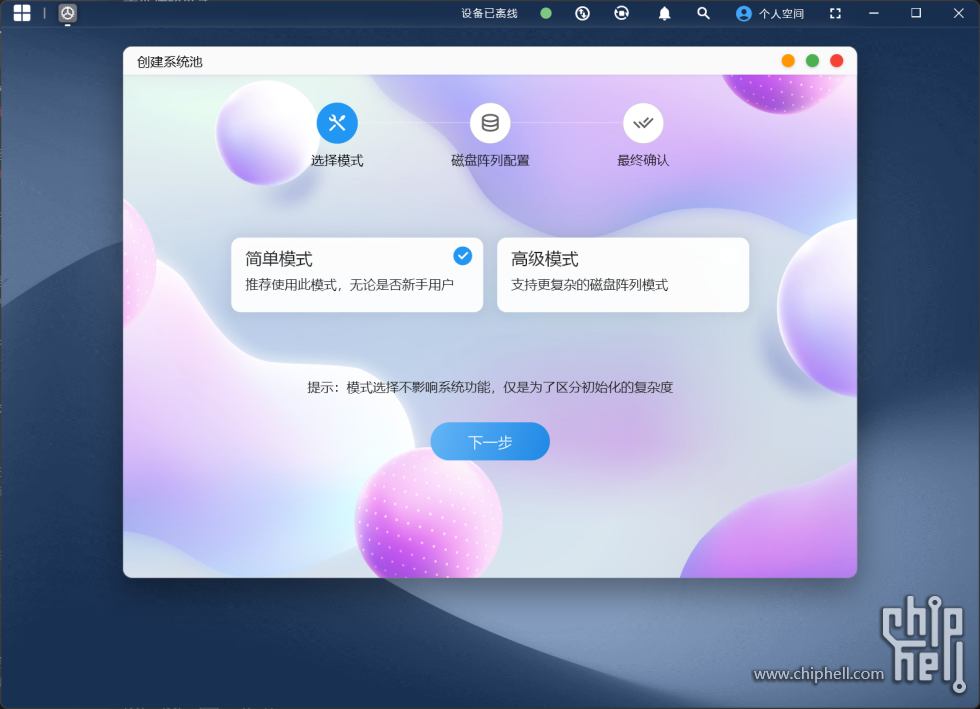Close the main application window
Viewport: 980px width, 709px height.
pyautogui.click(x=958, y=13)
